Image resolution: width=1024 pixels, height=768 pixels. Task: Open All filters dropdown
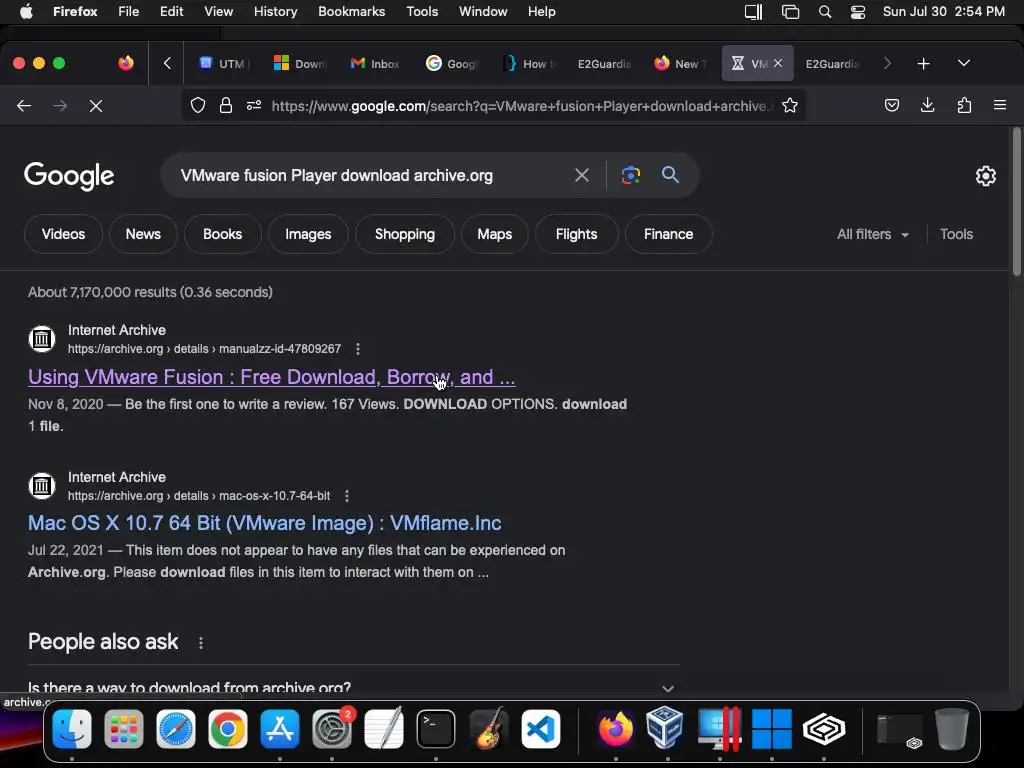tap(872, 234)
